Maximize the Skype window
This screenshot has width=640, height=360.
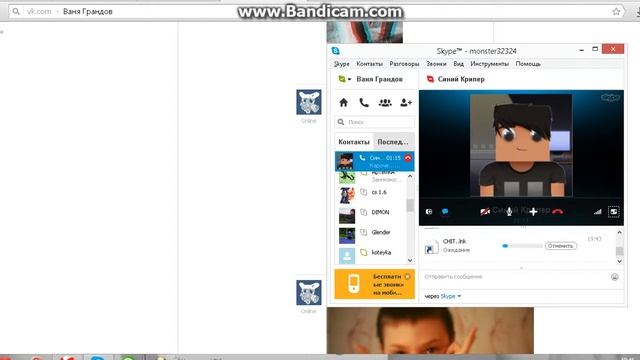(x=595, y=49)
